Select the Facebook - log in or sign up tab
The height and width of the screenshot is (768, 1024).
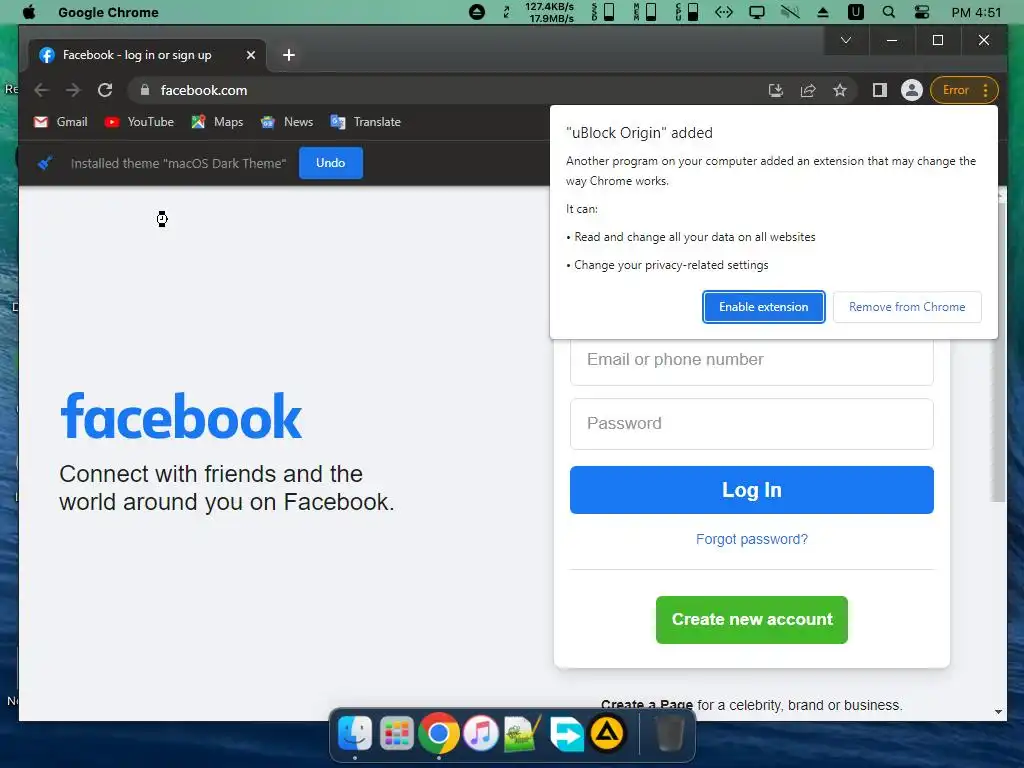pos(147,56)
